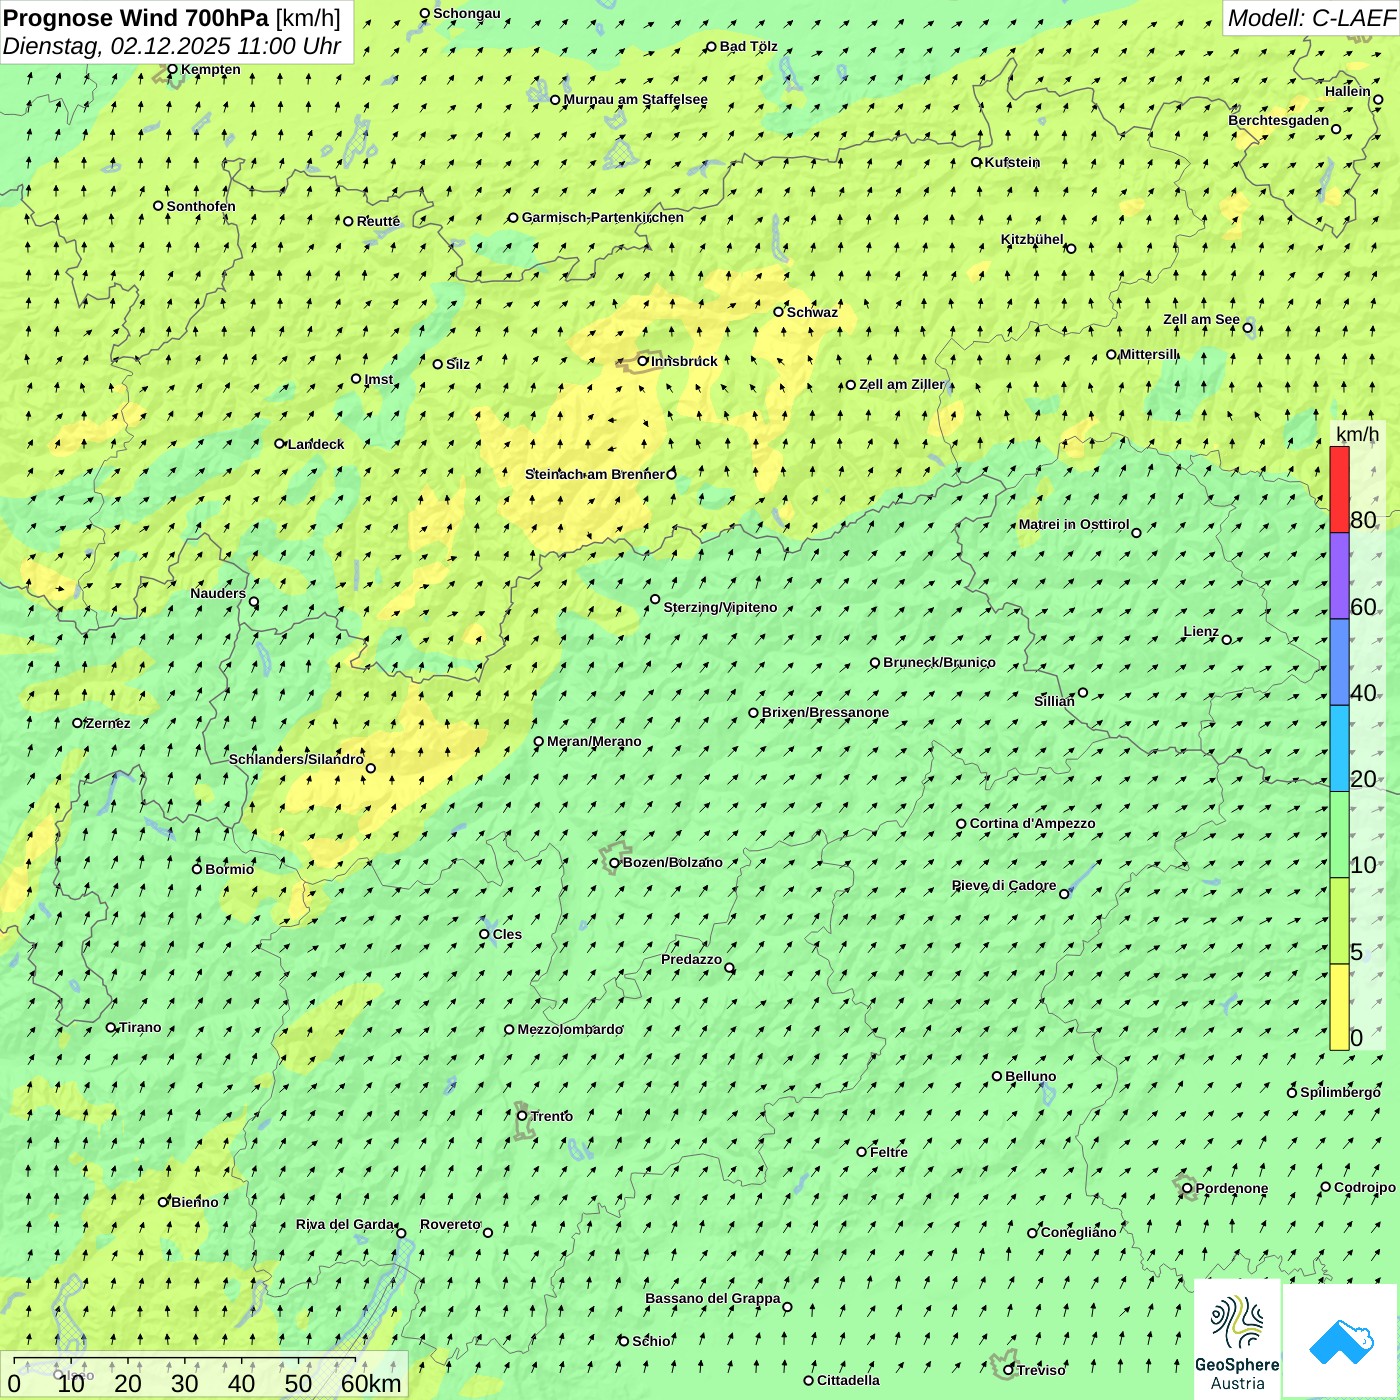The height and width of the screenshot is (1400, 1400).
Task: Click the 'Feltre' label
Action: [x=889, y=1152]
